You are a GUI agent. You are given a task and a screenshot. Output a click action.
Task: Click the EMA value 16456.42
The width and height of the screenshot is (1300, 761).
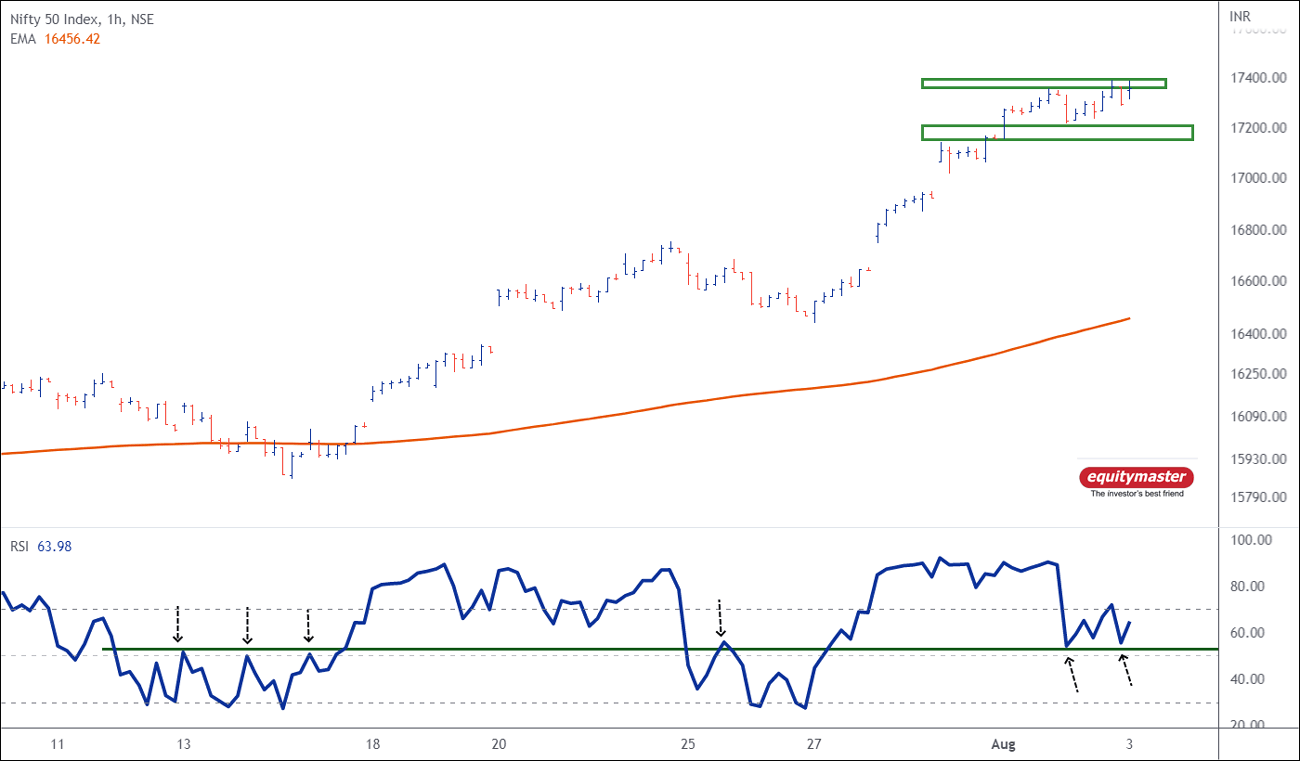tap(72, 39)
